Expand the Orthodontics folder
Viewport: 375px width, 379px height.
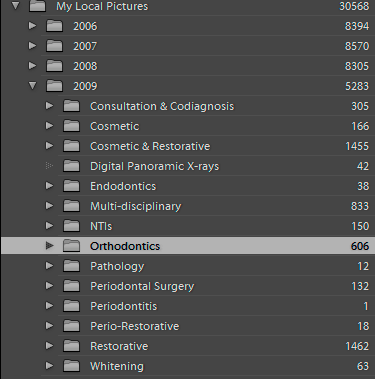49,246
